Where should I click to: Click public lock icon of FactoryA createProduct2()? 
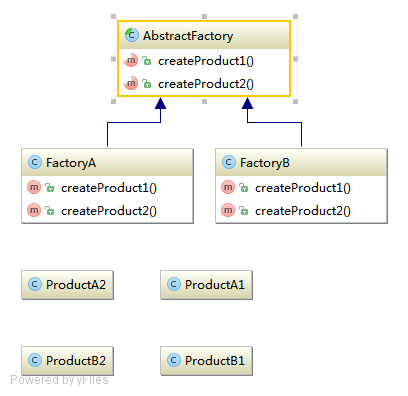(50, 210)
